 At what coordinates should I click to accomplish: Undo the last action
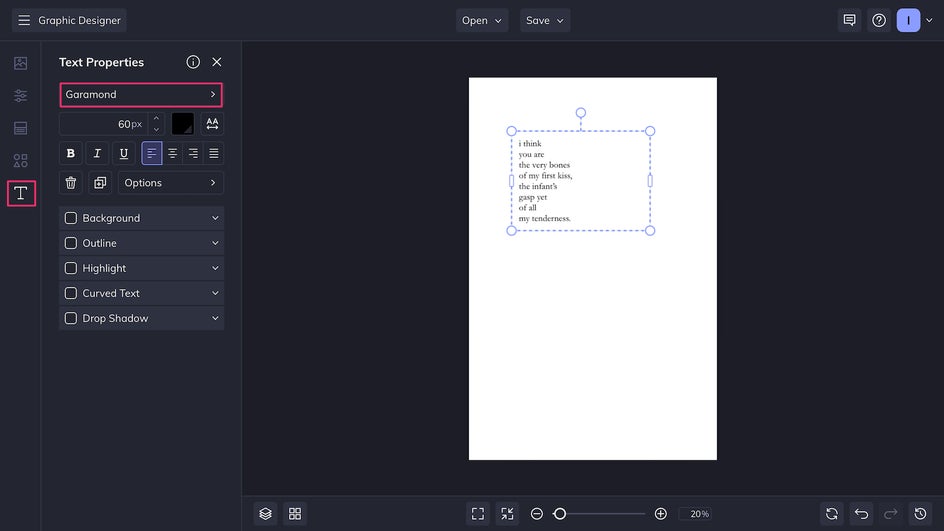pyautogui.click(x=861, y=514)
